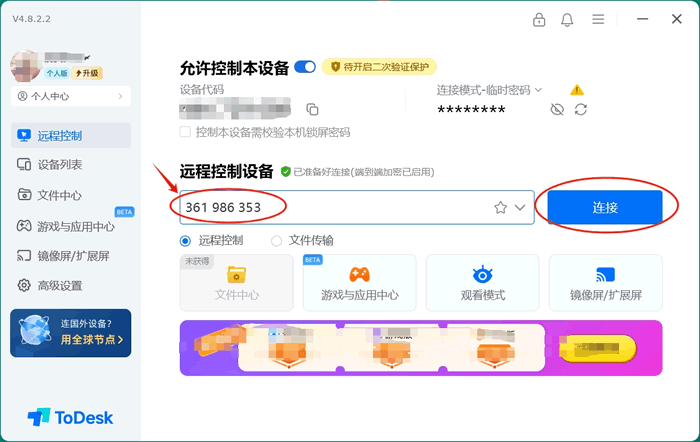Click the blue 连接 button

tap(605, 207)
